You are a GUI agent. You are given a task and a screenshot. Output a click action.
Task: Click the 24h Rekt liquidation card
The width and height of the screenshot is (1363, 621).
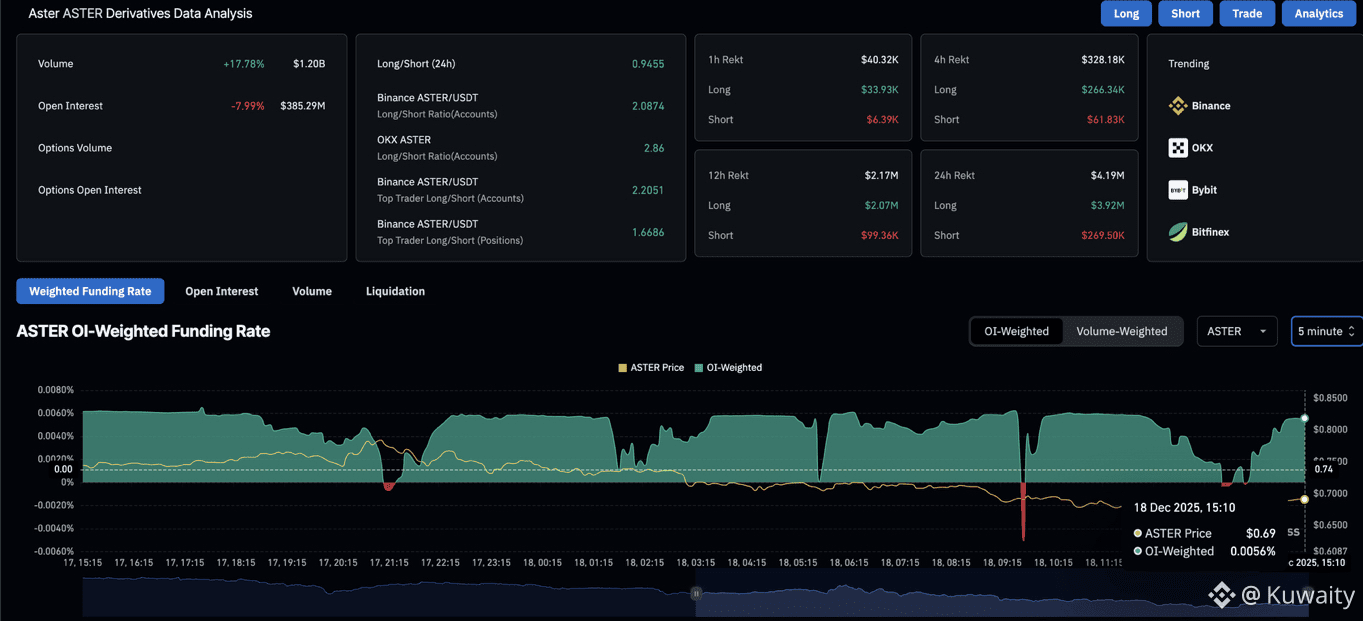click(1029, 204)
